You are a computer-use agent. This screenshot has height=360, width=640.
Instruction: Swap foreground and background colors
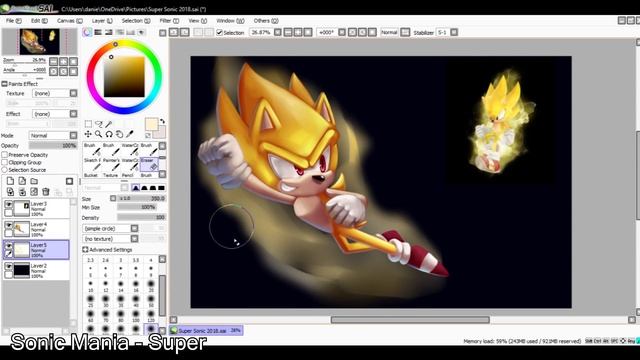coord(162,121)
